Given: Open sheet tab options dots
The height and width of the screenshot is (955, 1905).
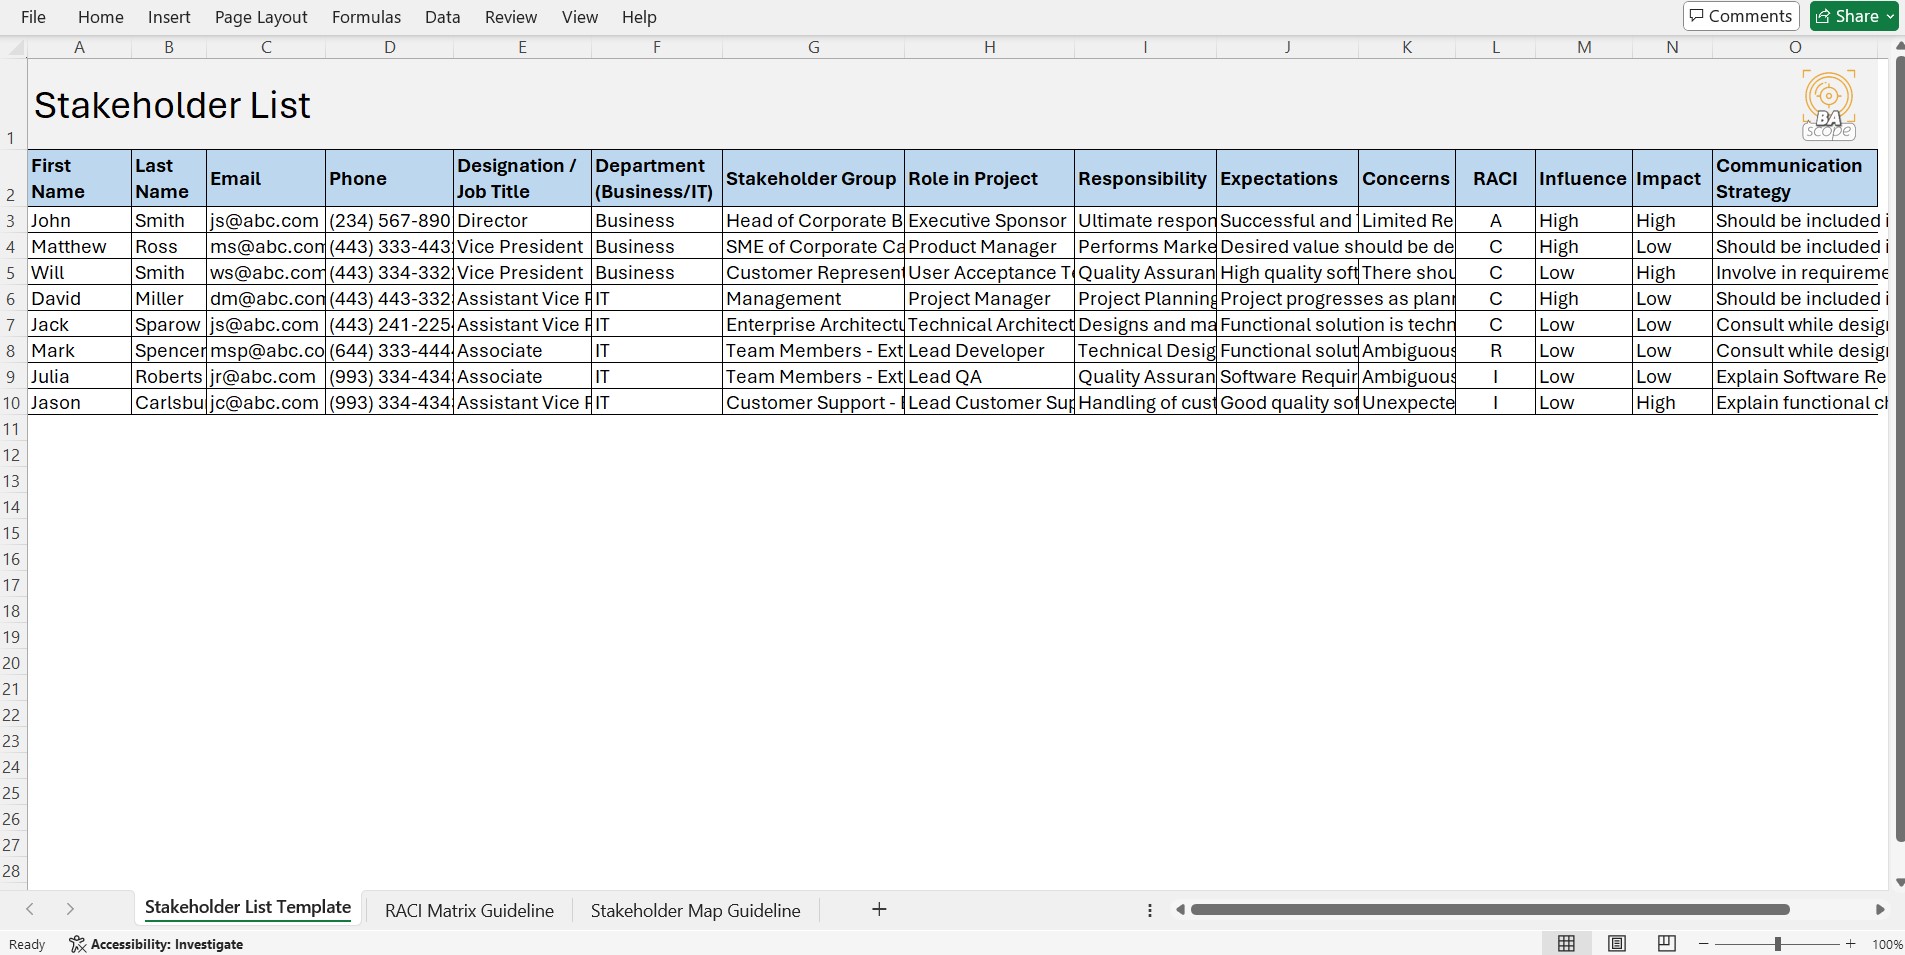Looking at the screenshot, I should (x=1150, y=910).
